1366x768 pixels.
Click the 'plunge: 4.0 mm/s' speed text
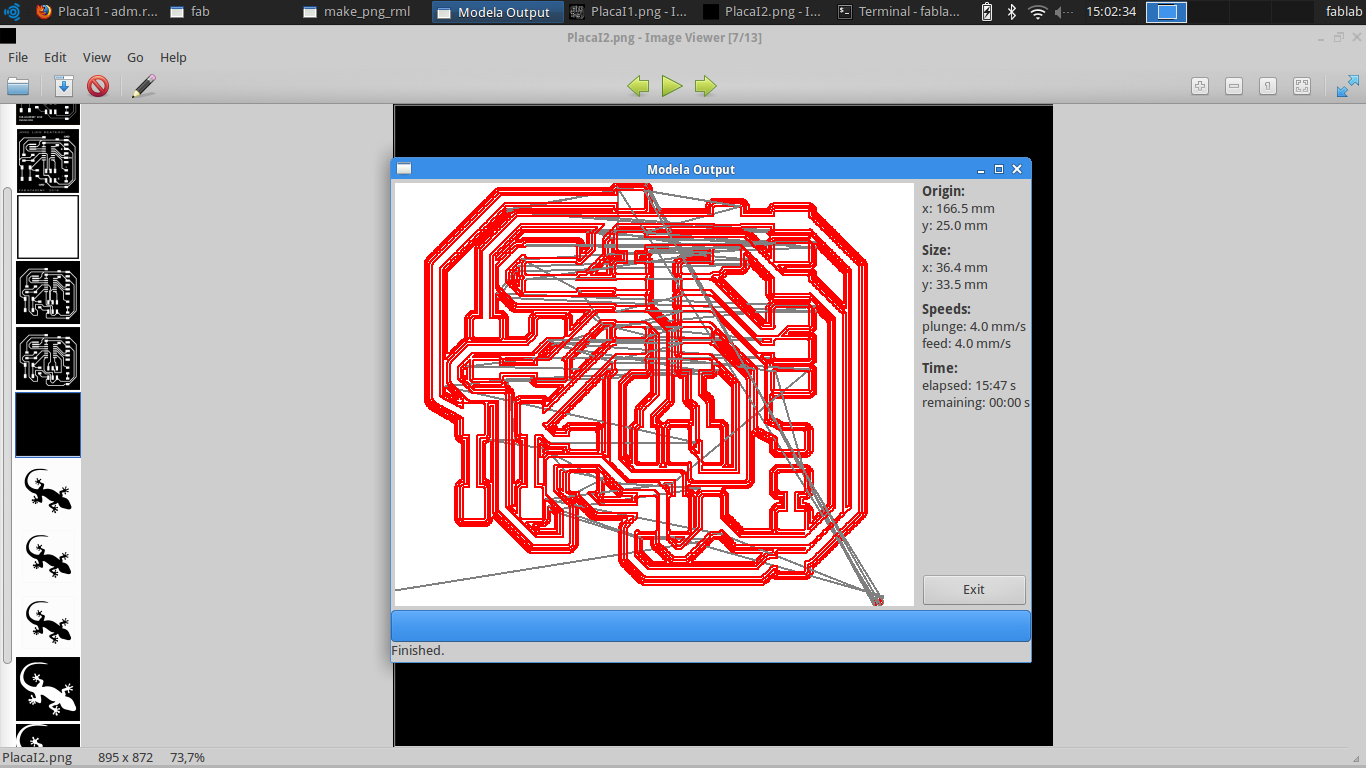974,326
